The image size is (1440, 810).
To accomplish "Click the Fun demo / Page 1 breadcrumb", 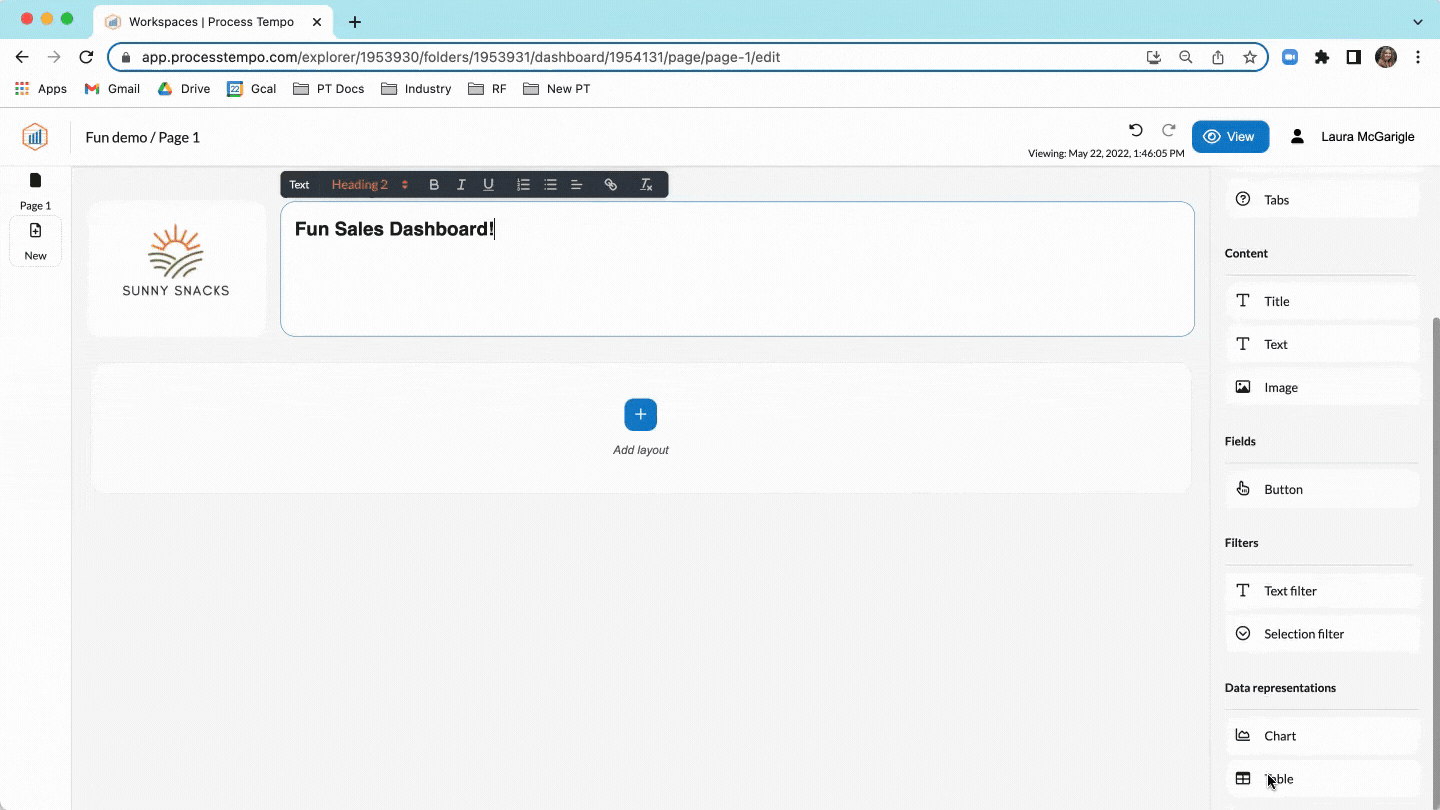I will pos(143,137).
